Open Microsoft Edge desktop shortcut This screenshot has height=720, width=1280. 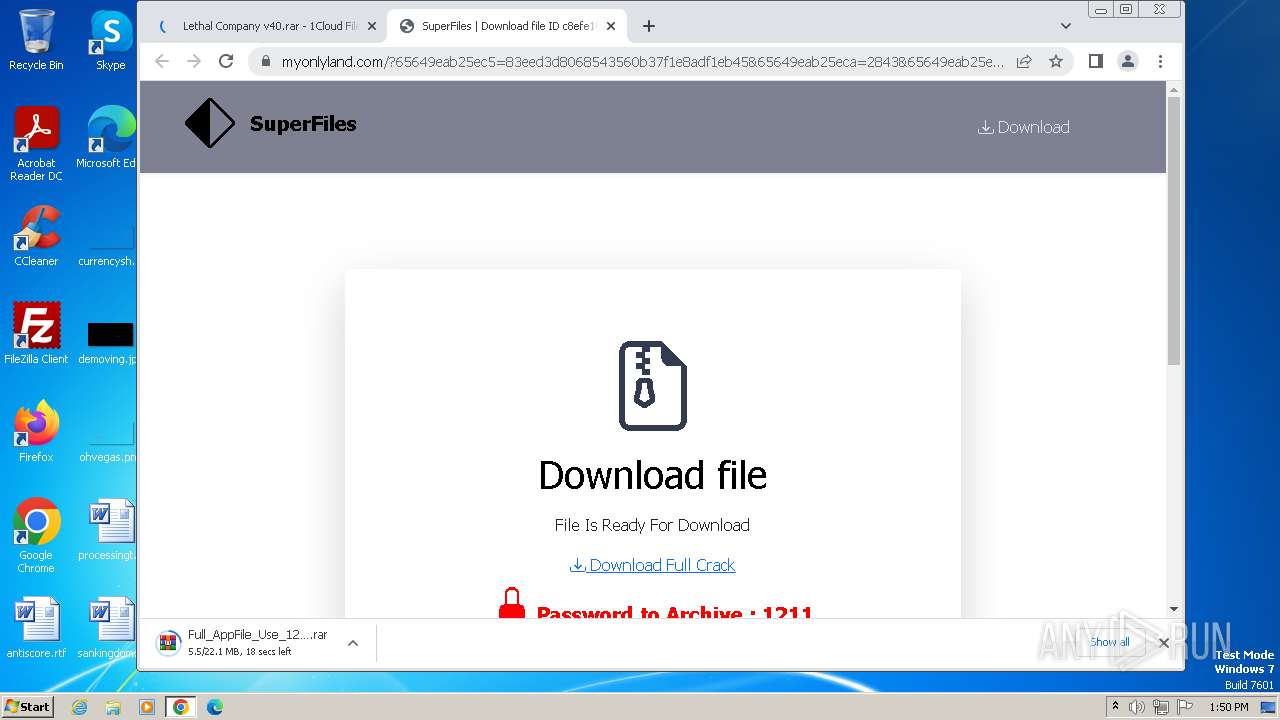(x=108, y=138)
